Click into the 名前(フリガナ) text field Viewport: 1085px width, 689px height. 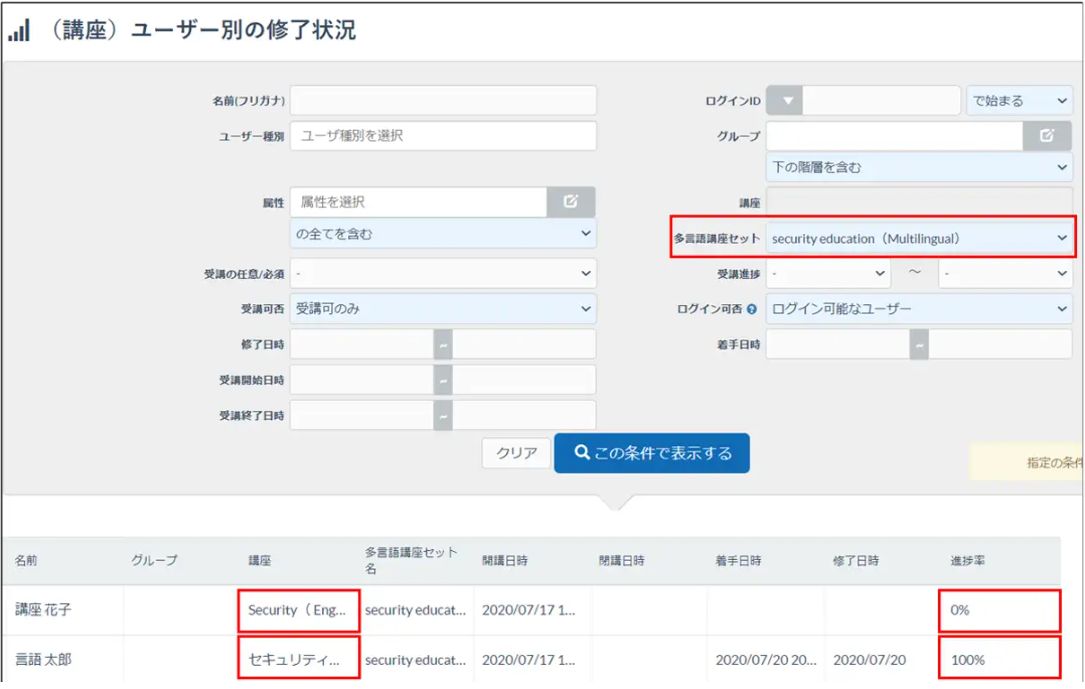(443, 101)
